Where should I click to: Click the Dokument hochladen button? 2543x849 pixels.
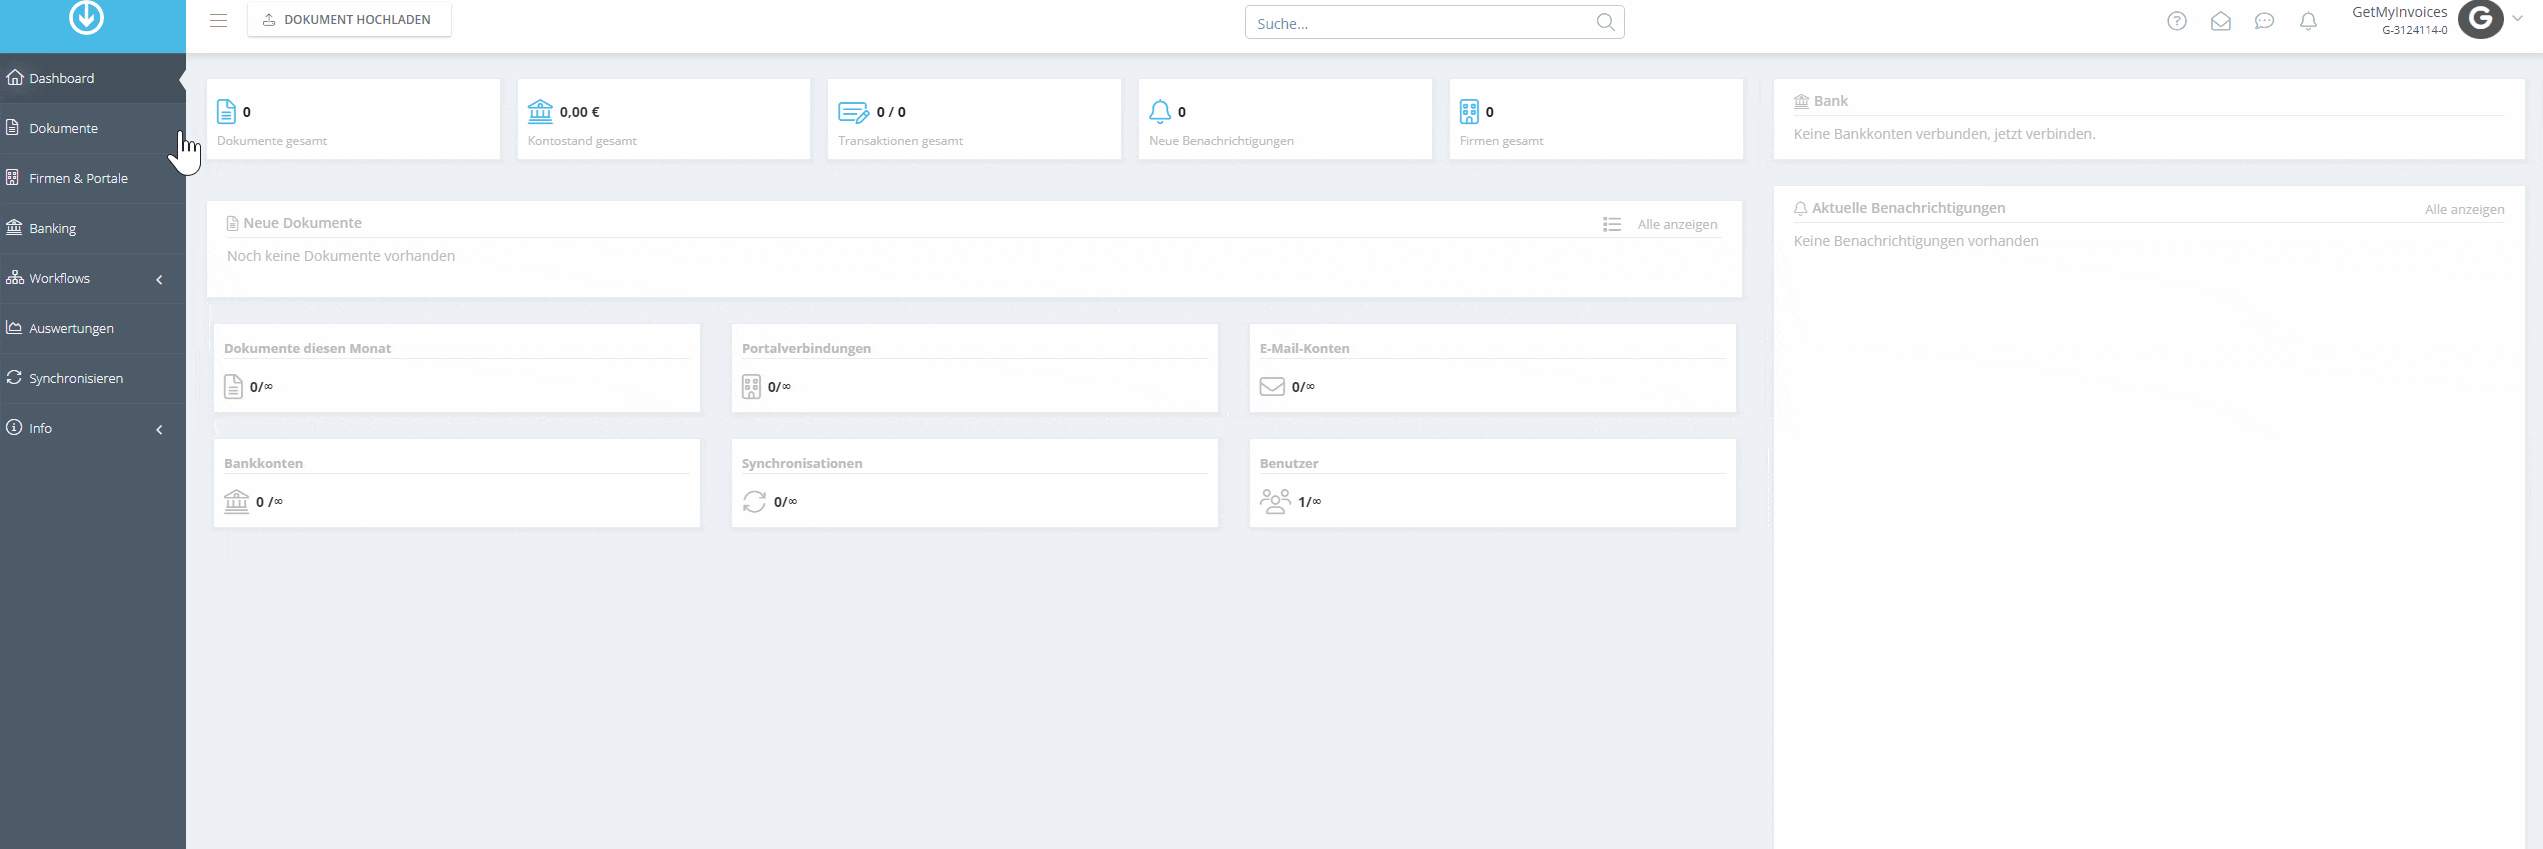point(349,20)
